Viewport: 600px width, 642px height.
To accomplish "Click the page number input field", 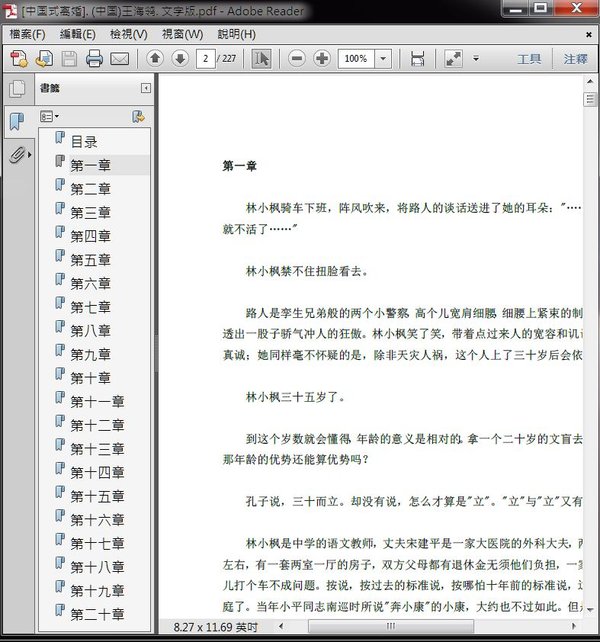I will [206, 59].
